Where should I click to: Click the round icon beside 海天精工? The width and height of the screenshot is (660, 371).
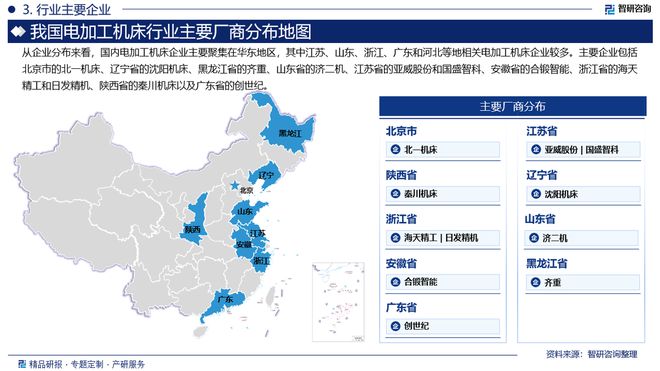395,238
